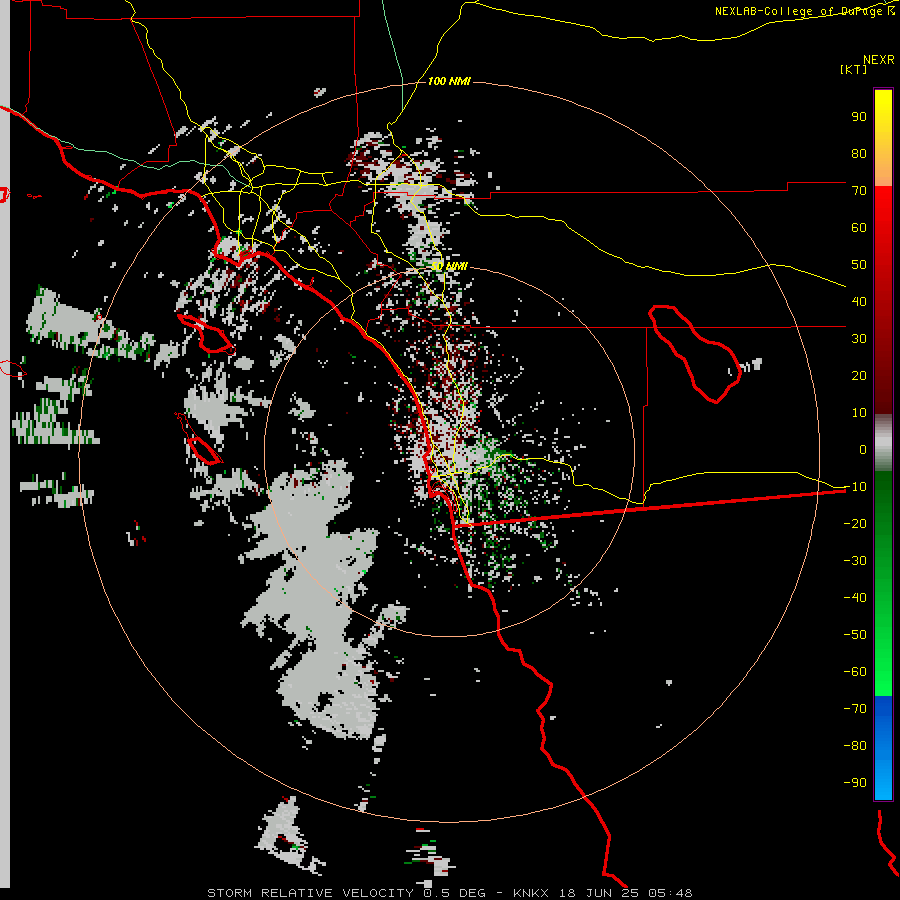
Task: Select the positive 30 scale value
Action: 859,339
